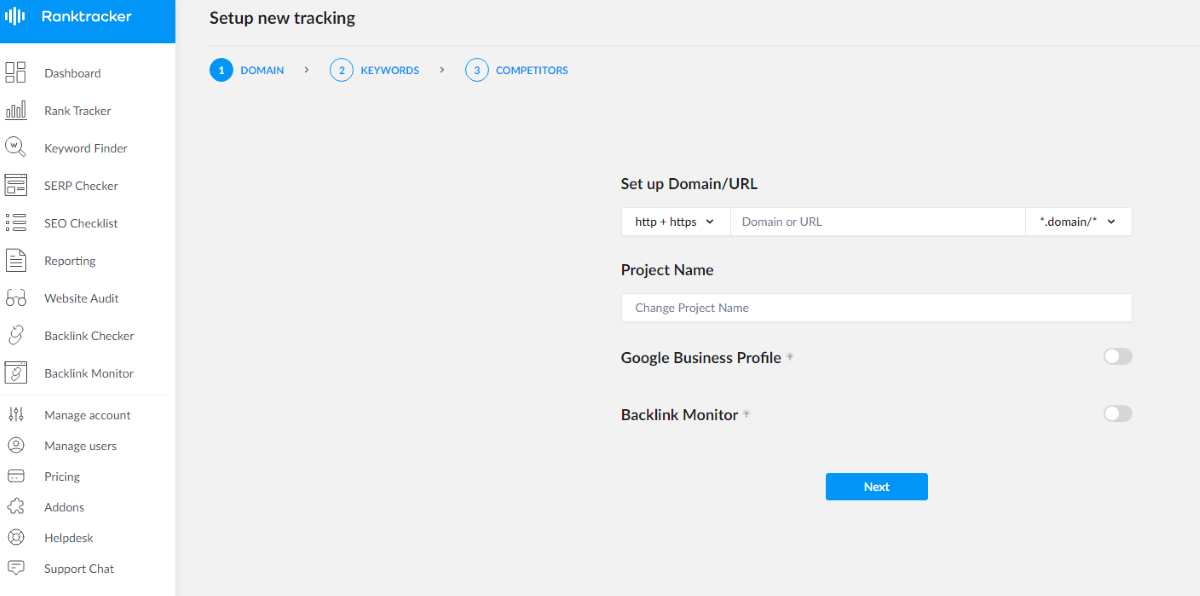
Task: Open the Dashboard grid icon
Action: (x=16, y=72)
